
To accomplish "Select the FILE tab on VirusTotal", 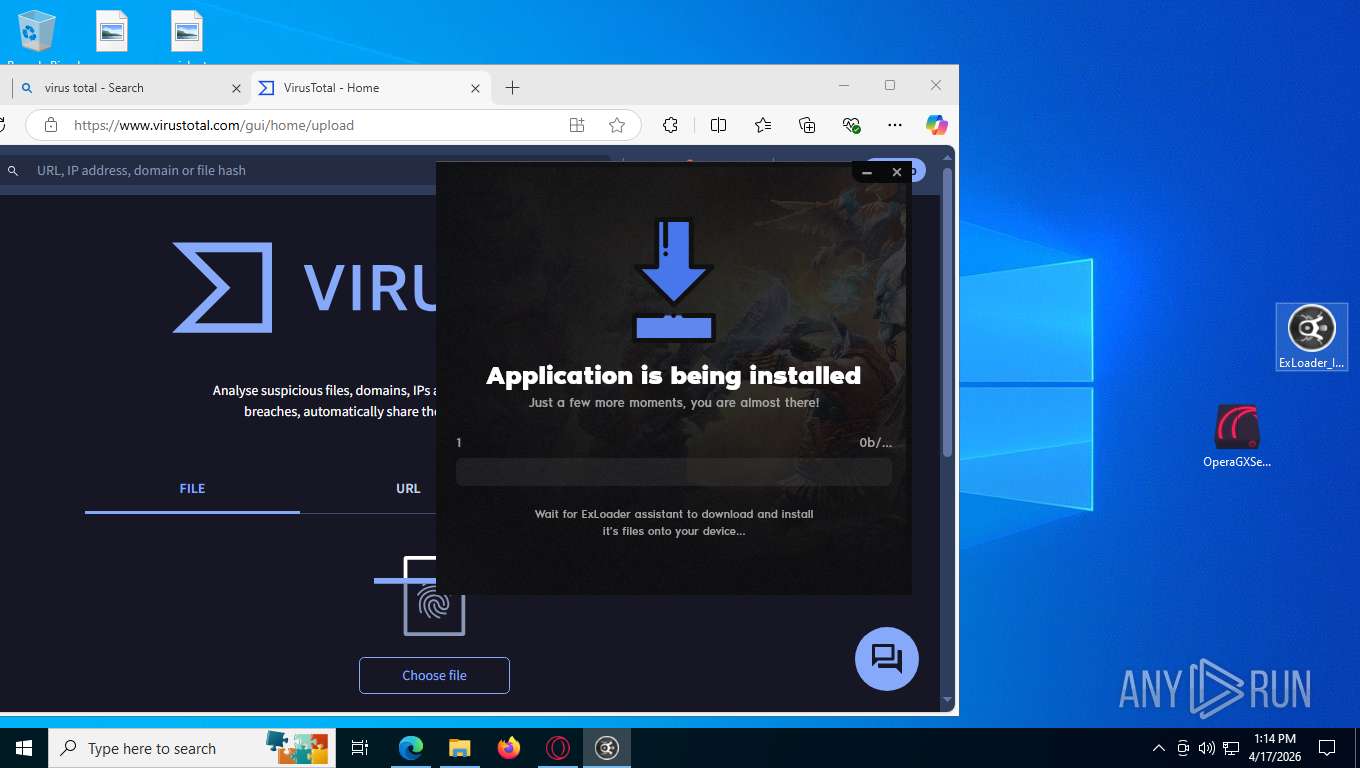I will click(192, 489).
